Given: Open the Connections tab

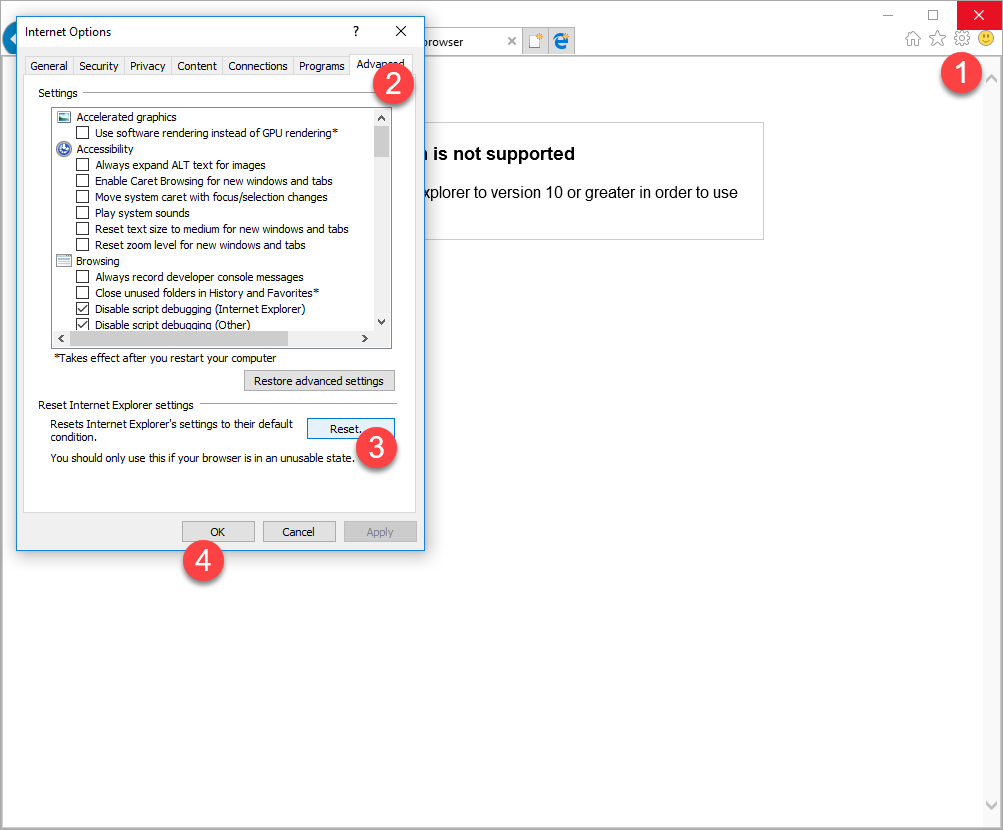Looking at the screenshot, I should (257, 65).
